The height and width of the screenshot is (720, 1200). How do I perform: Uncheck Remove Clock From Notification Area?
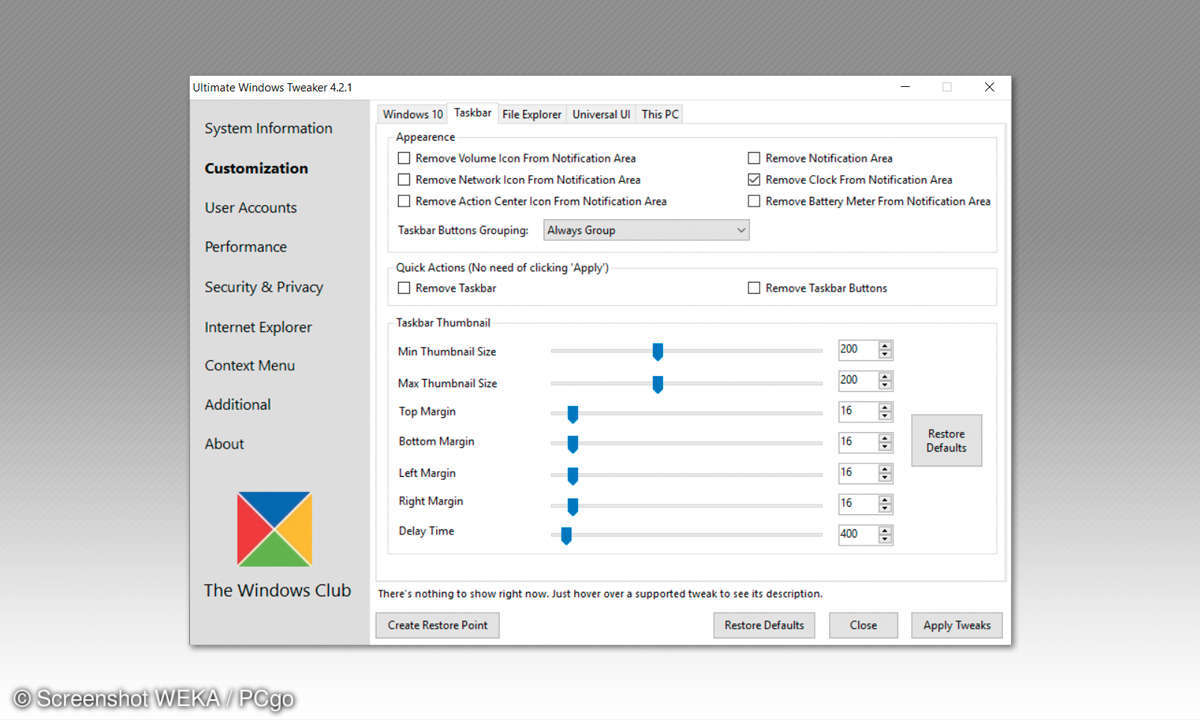point(754,180)
